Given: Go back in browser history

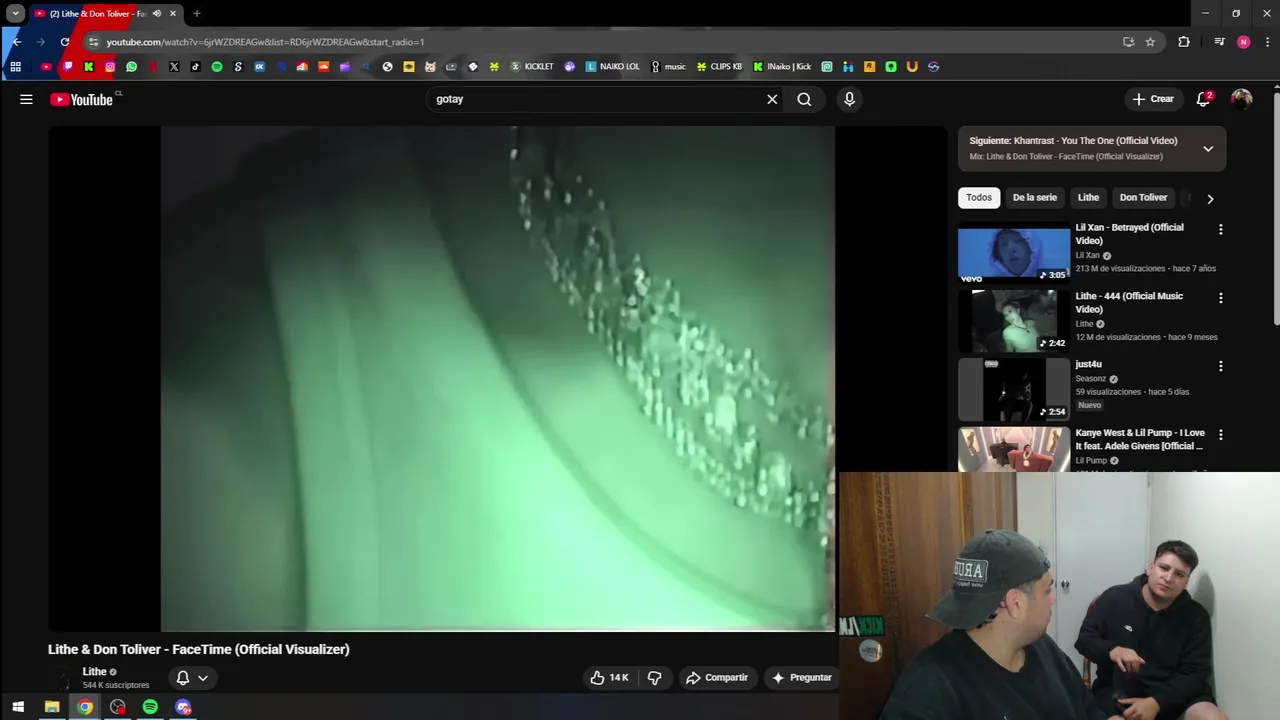Looking at the screenshot, I should click(x=16, y=42).
